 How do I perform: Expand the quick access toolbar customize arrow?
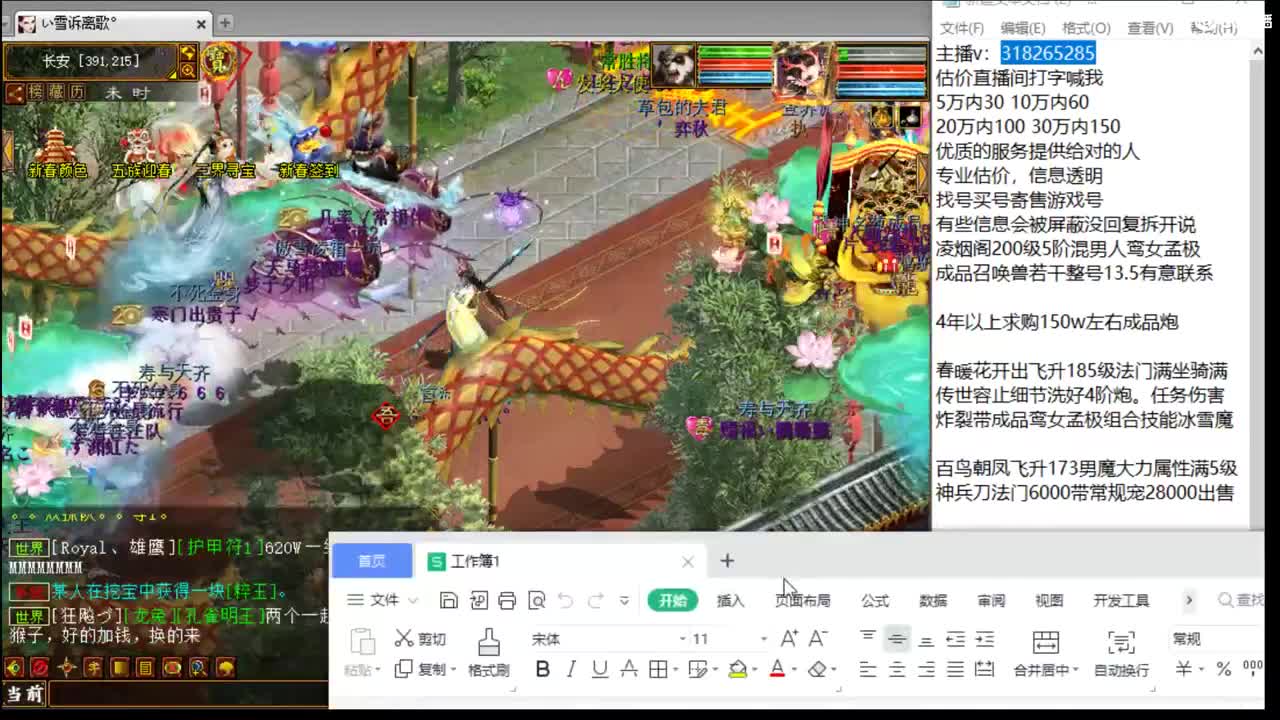point(624,601)
